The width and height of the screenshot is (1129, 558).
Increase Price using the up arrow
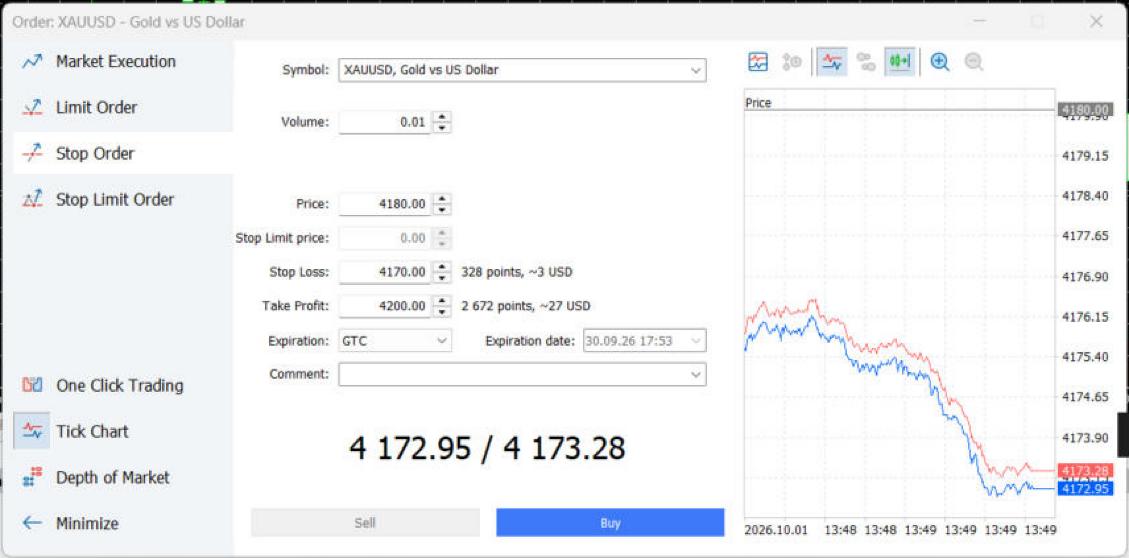click(x=442, y=199)
